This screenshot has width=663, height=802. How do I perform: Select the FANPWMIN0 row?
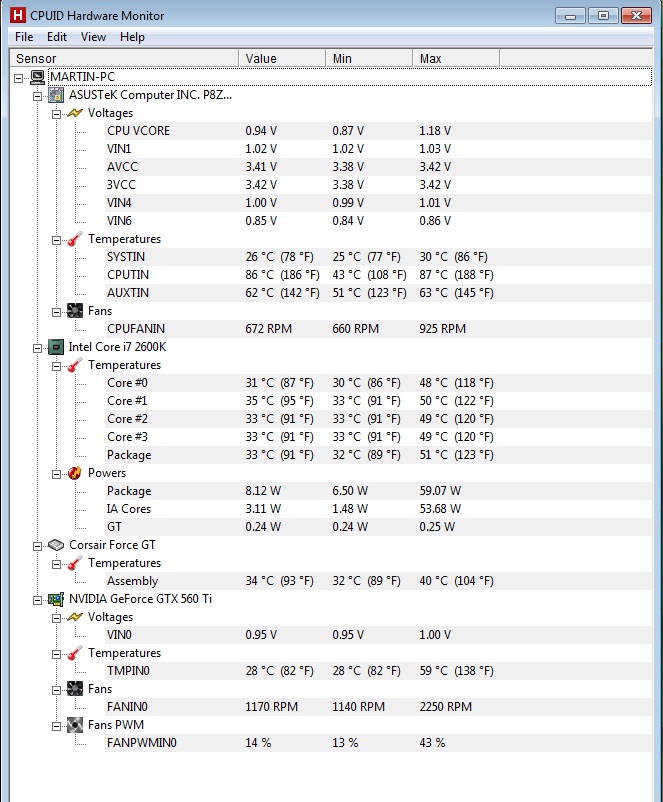(x=378, y=743)
